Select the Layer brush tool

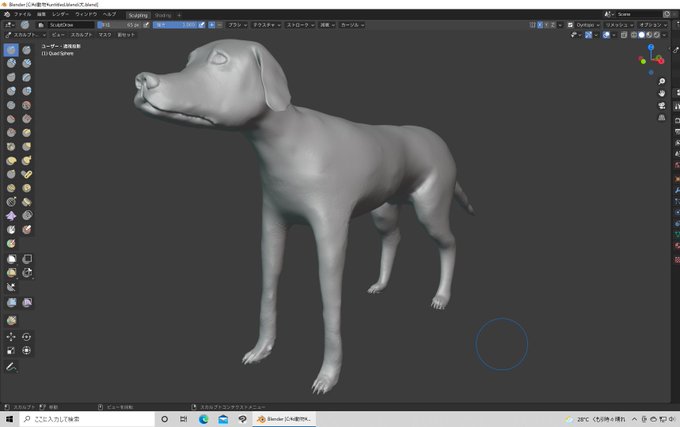[26, 78]
